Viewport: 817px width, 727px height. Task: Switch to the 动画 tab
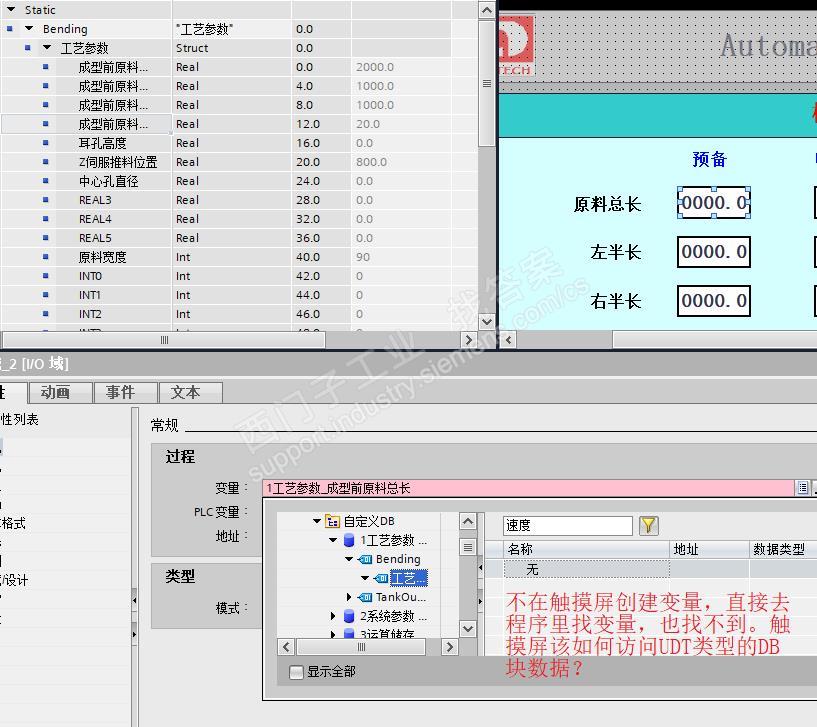[x=60, y=392]
